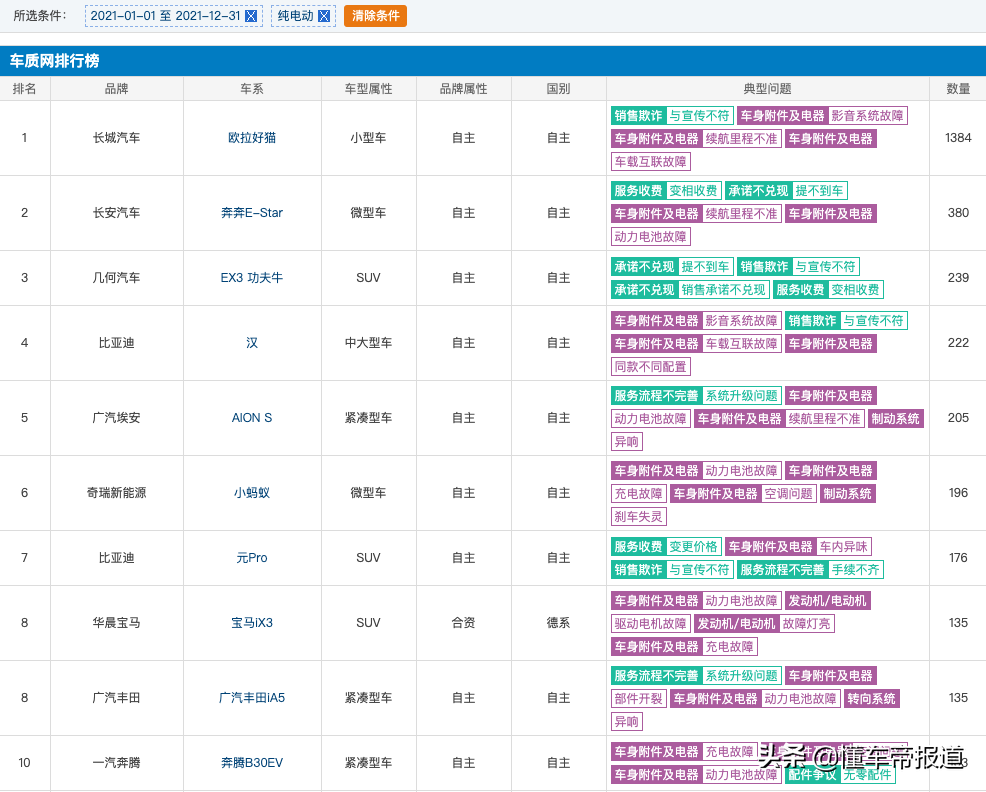Click the 典型问题 column header
This screenshot has width=986, height=792.
767,89
